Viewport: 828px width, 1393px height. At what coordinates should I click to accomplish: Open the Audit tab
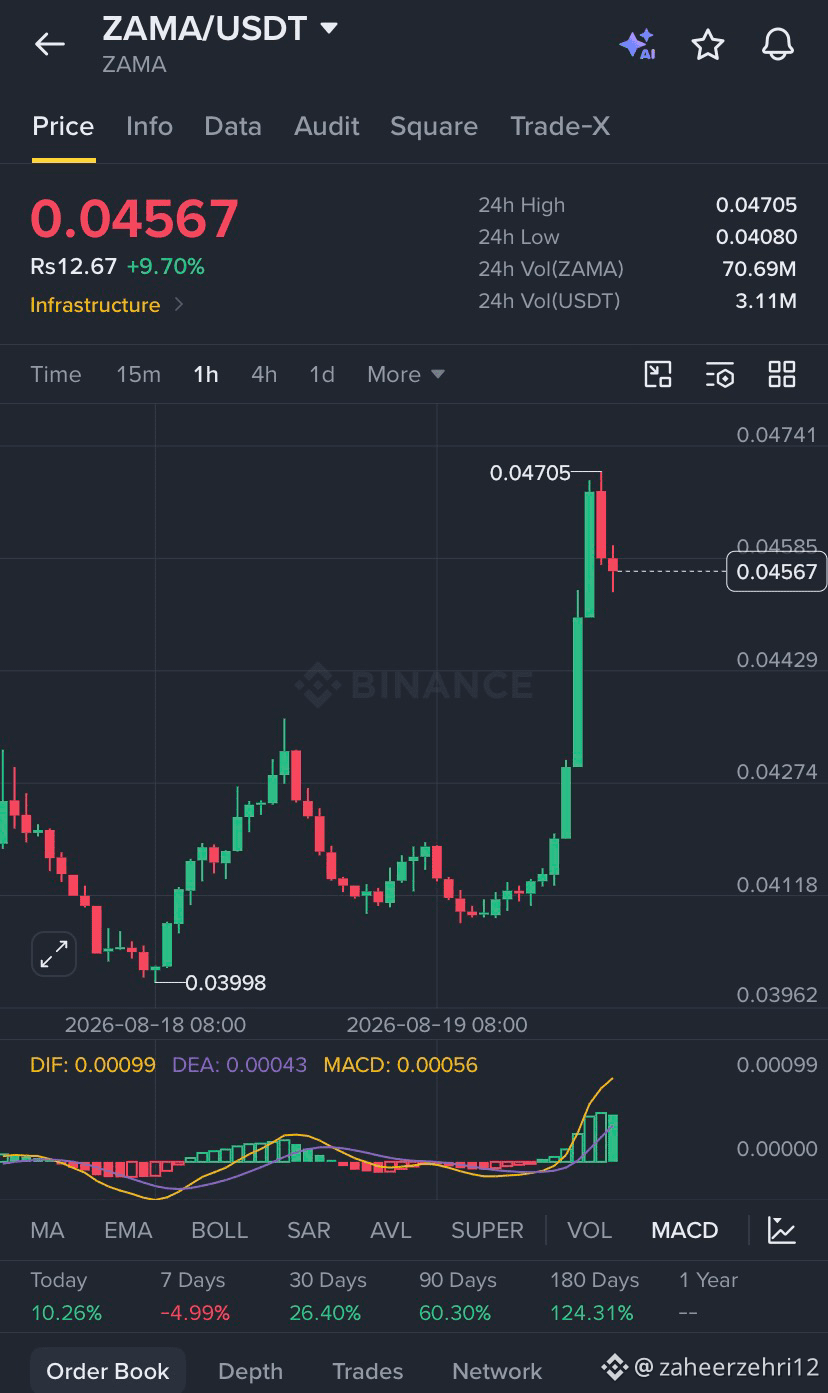tap(327, 126)
